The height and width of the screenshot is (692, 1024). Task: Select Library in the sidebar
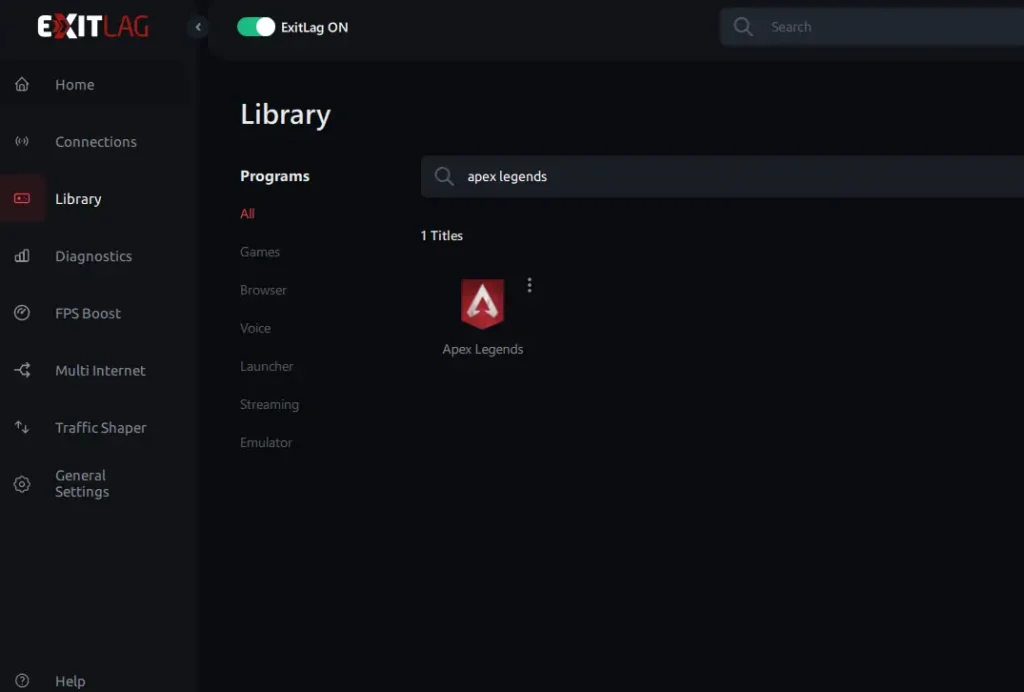(x=78, y=199)
